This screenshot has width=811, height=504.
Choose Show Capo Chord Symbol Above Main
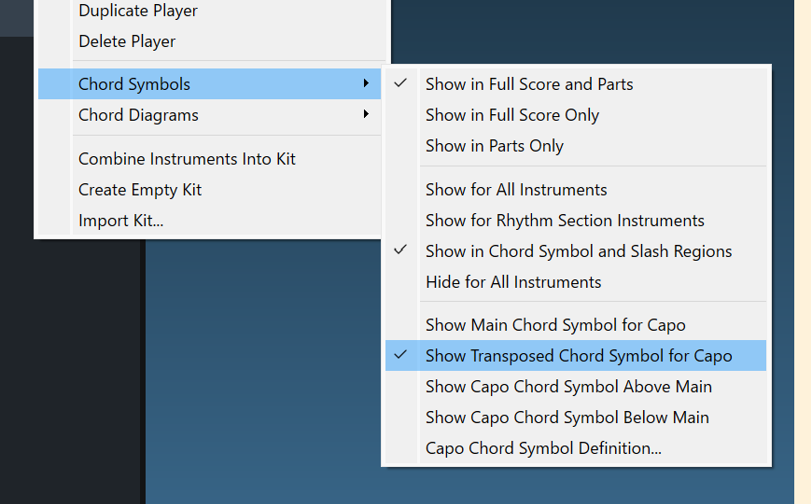click(x=568, y=387)
